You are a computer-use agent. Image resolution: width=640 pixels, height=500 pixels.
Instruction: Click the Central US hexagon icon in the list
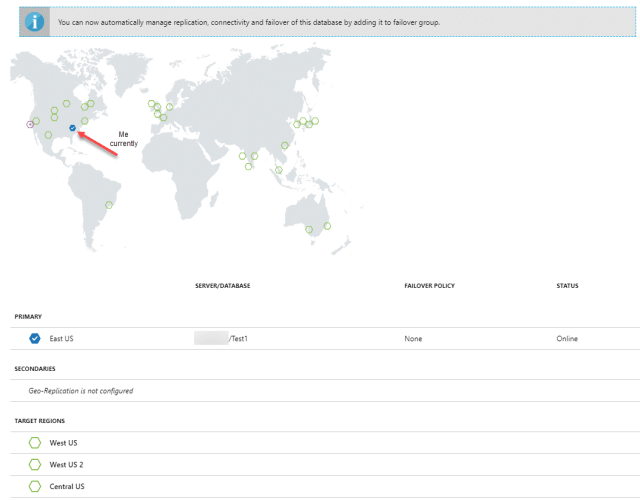click(x=36, y=486)
